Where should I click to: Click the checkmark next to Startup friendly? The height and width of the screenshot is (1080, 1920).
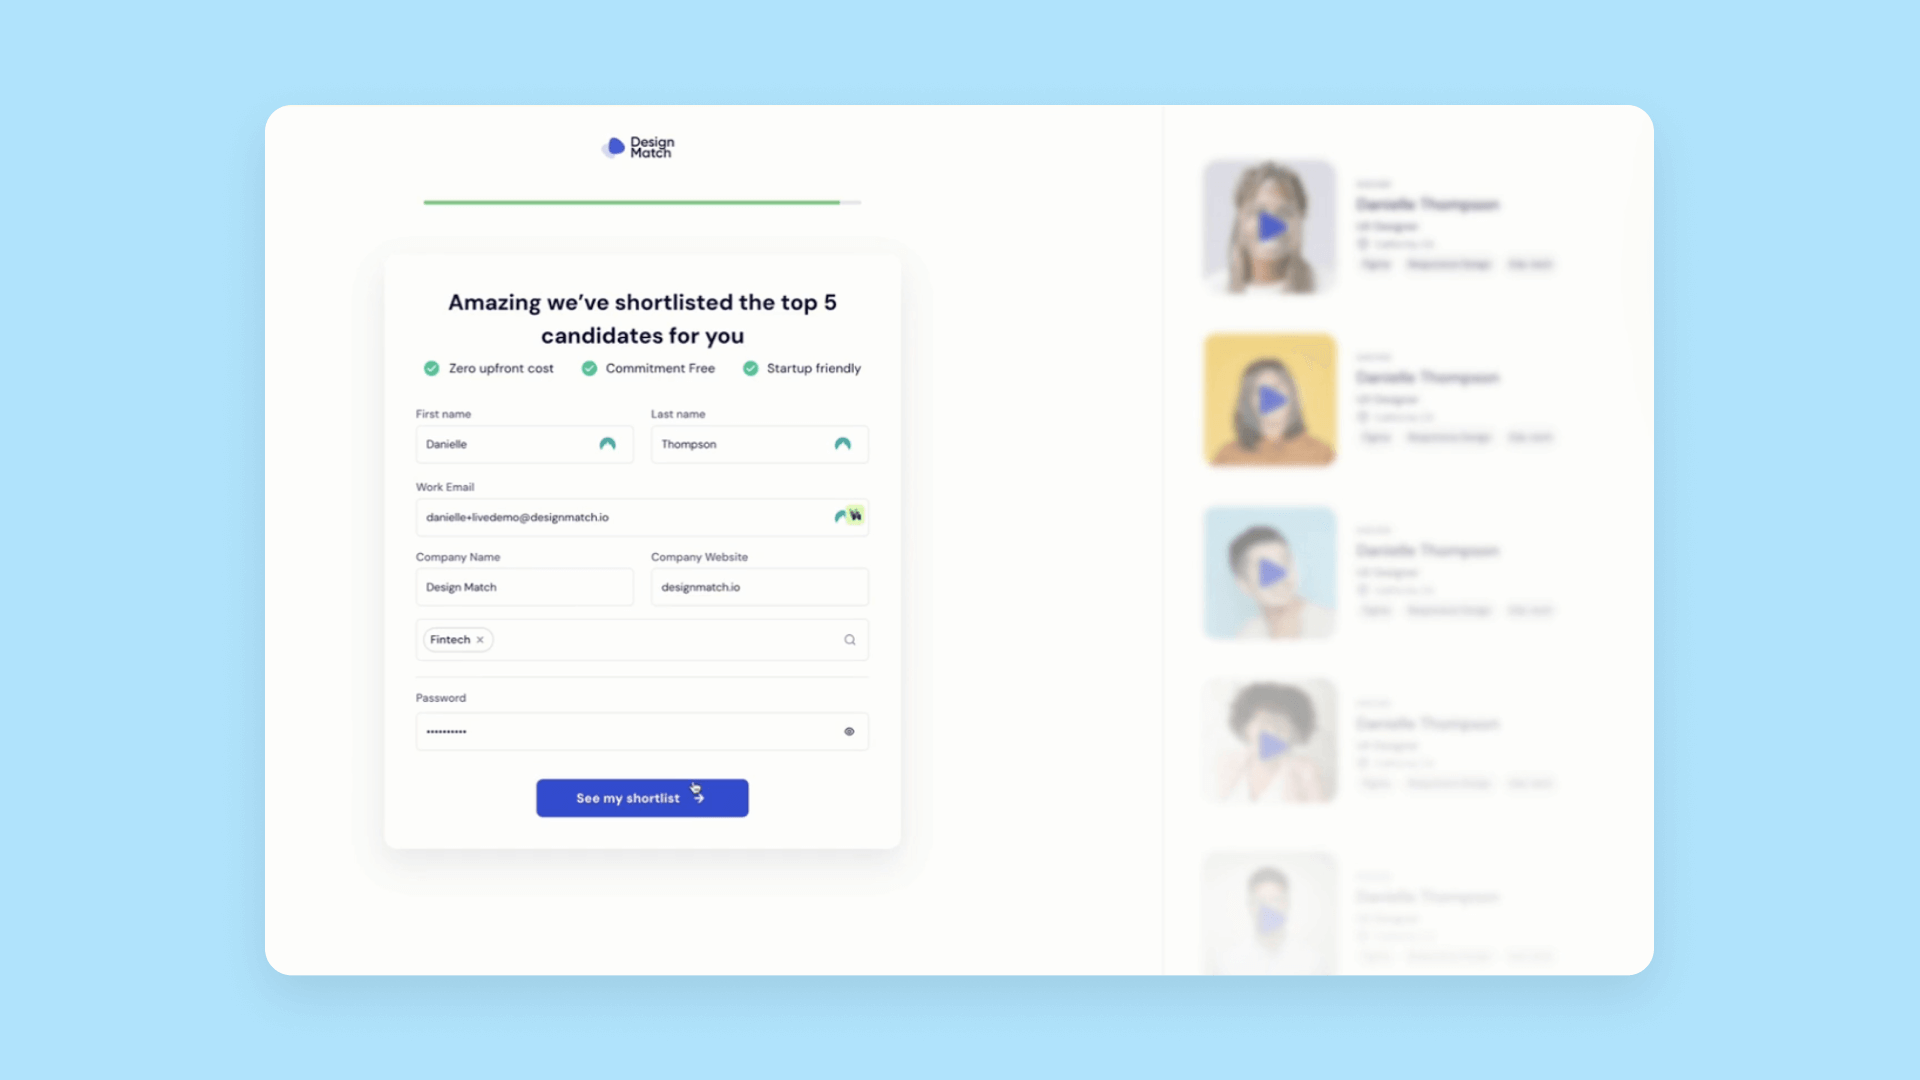(749, 368)
